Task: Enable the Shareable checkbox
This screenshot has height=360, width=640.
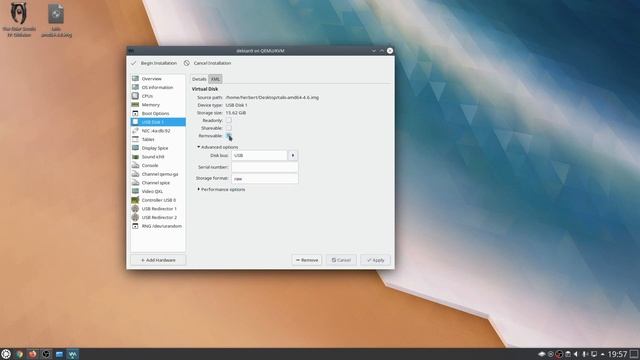Action: click(229, 128)
